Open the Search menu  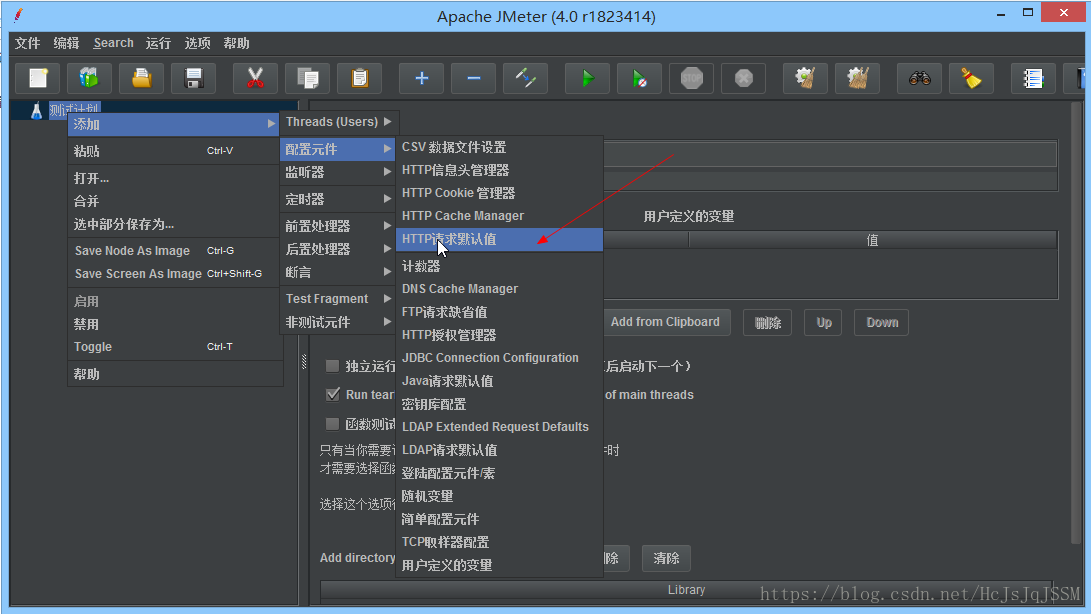coord(113,43)
